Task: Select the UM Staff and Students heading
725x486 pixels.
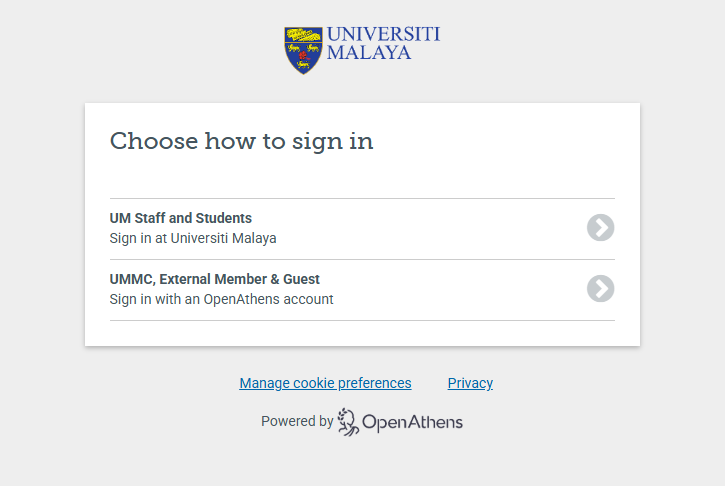Action: (x=181, y=218)
